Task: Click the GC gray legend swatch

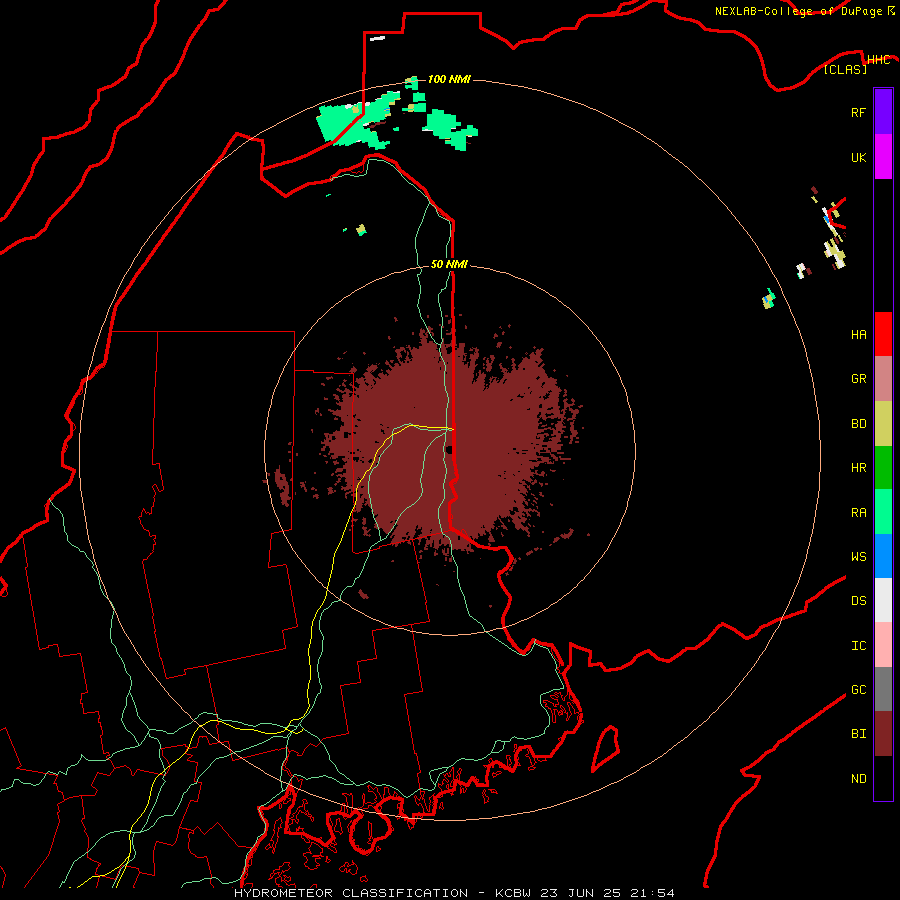Action: tap(883, 689)
